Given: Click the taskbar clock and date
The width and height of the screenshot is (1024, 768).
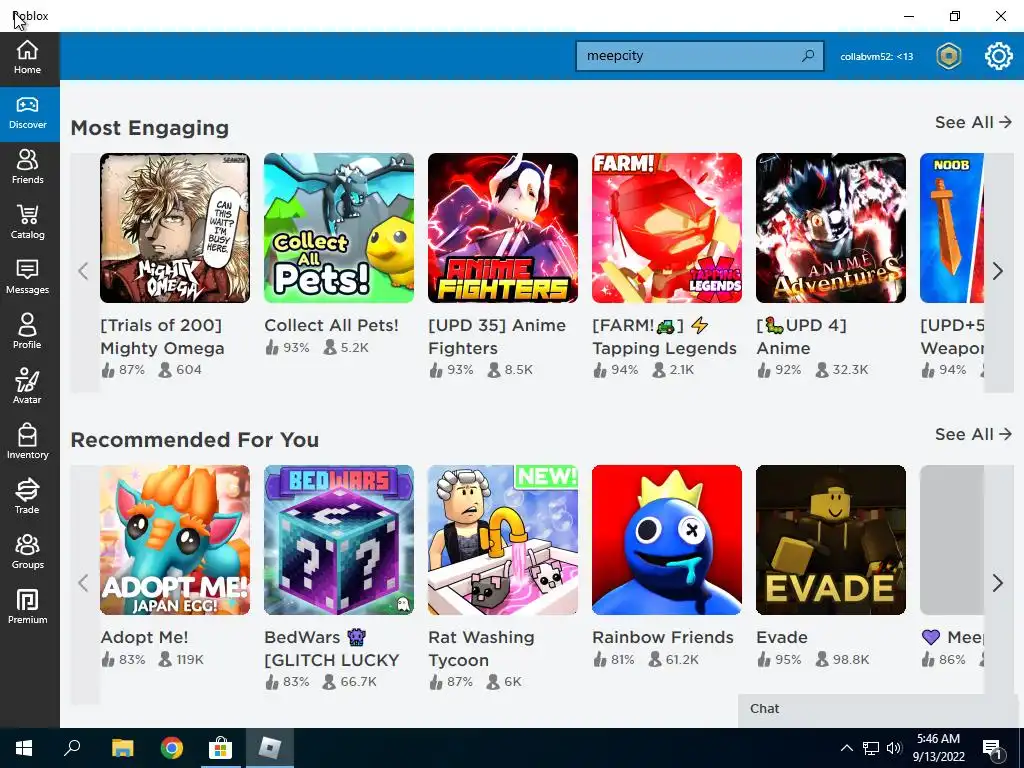Looking at the screenshot, I should pos(938,748).
